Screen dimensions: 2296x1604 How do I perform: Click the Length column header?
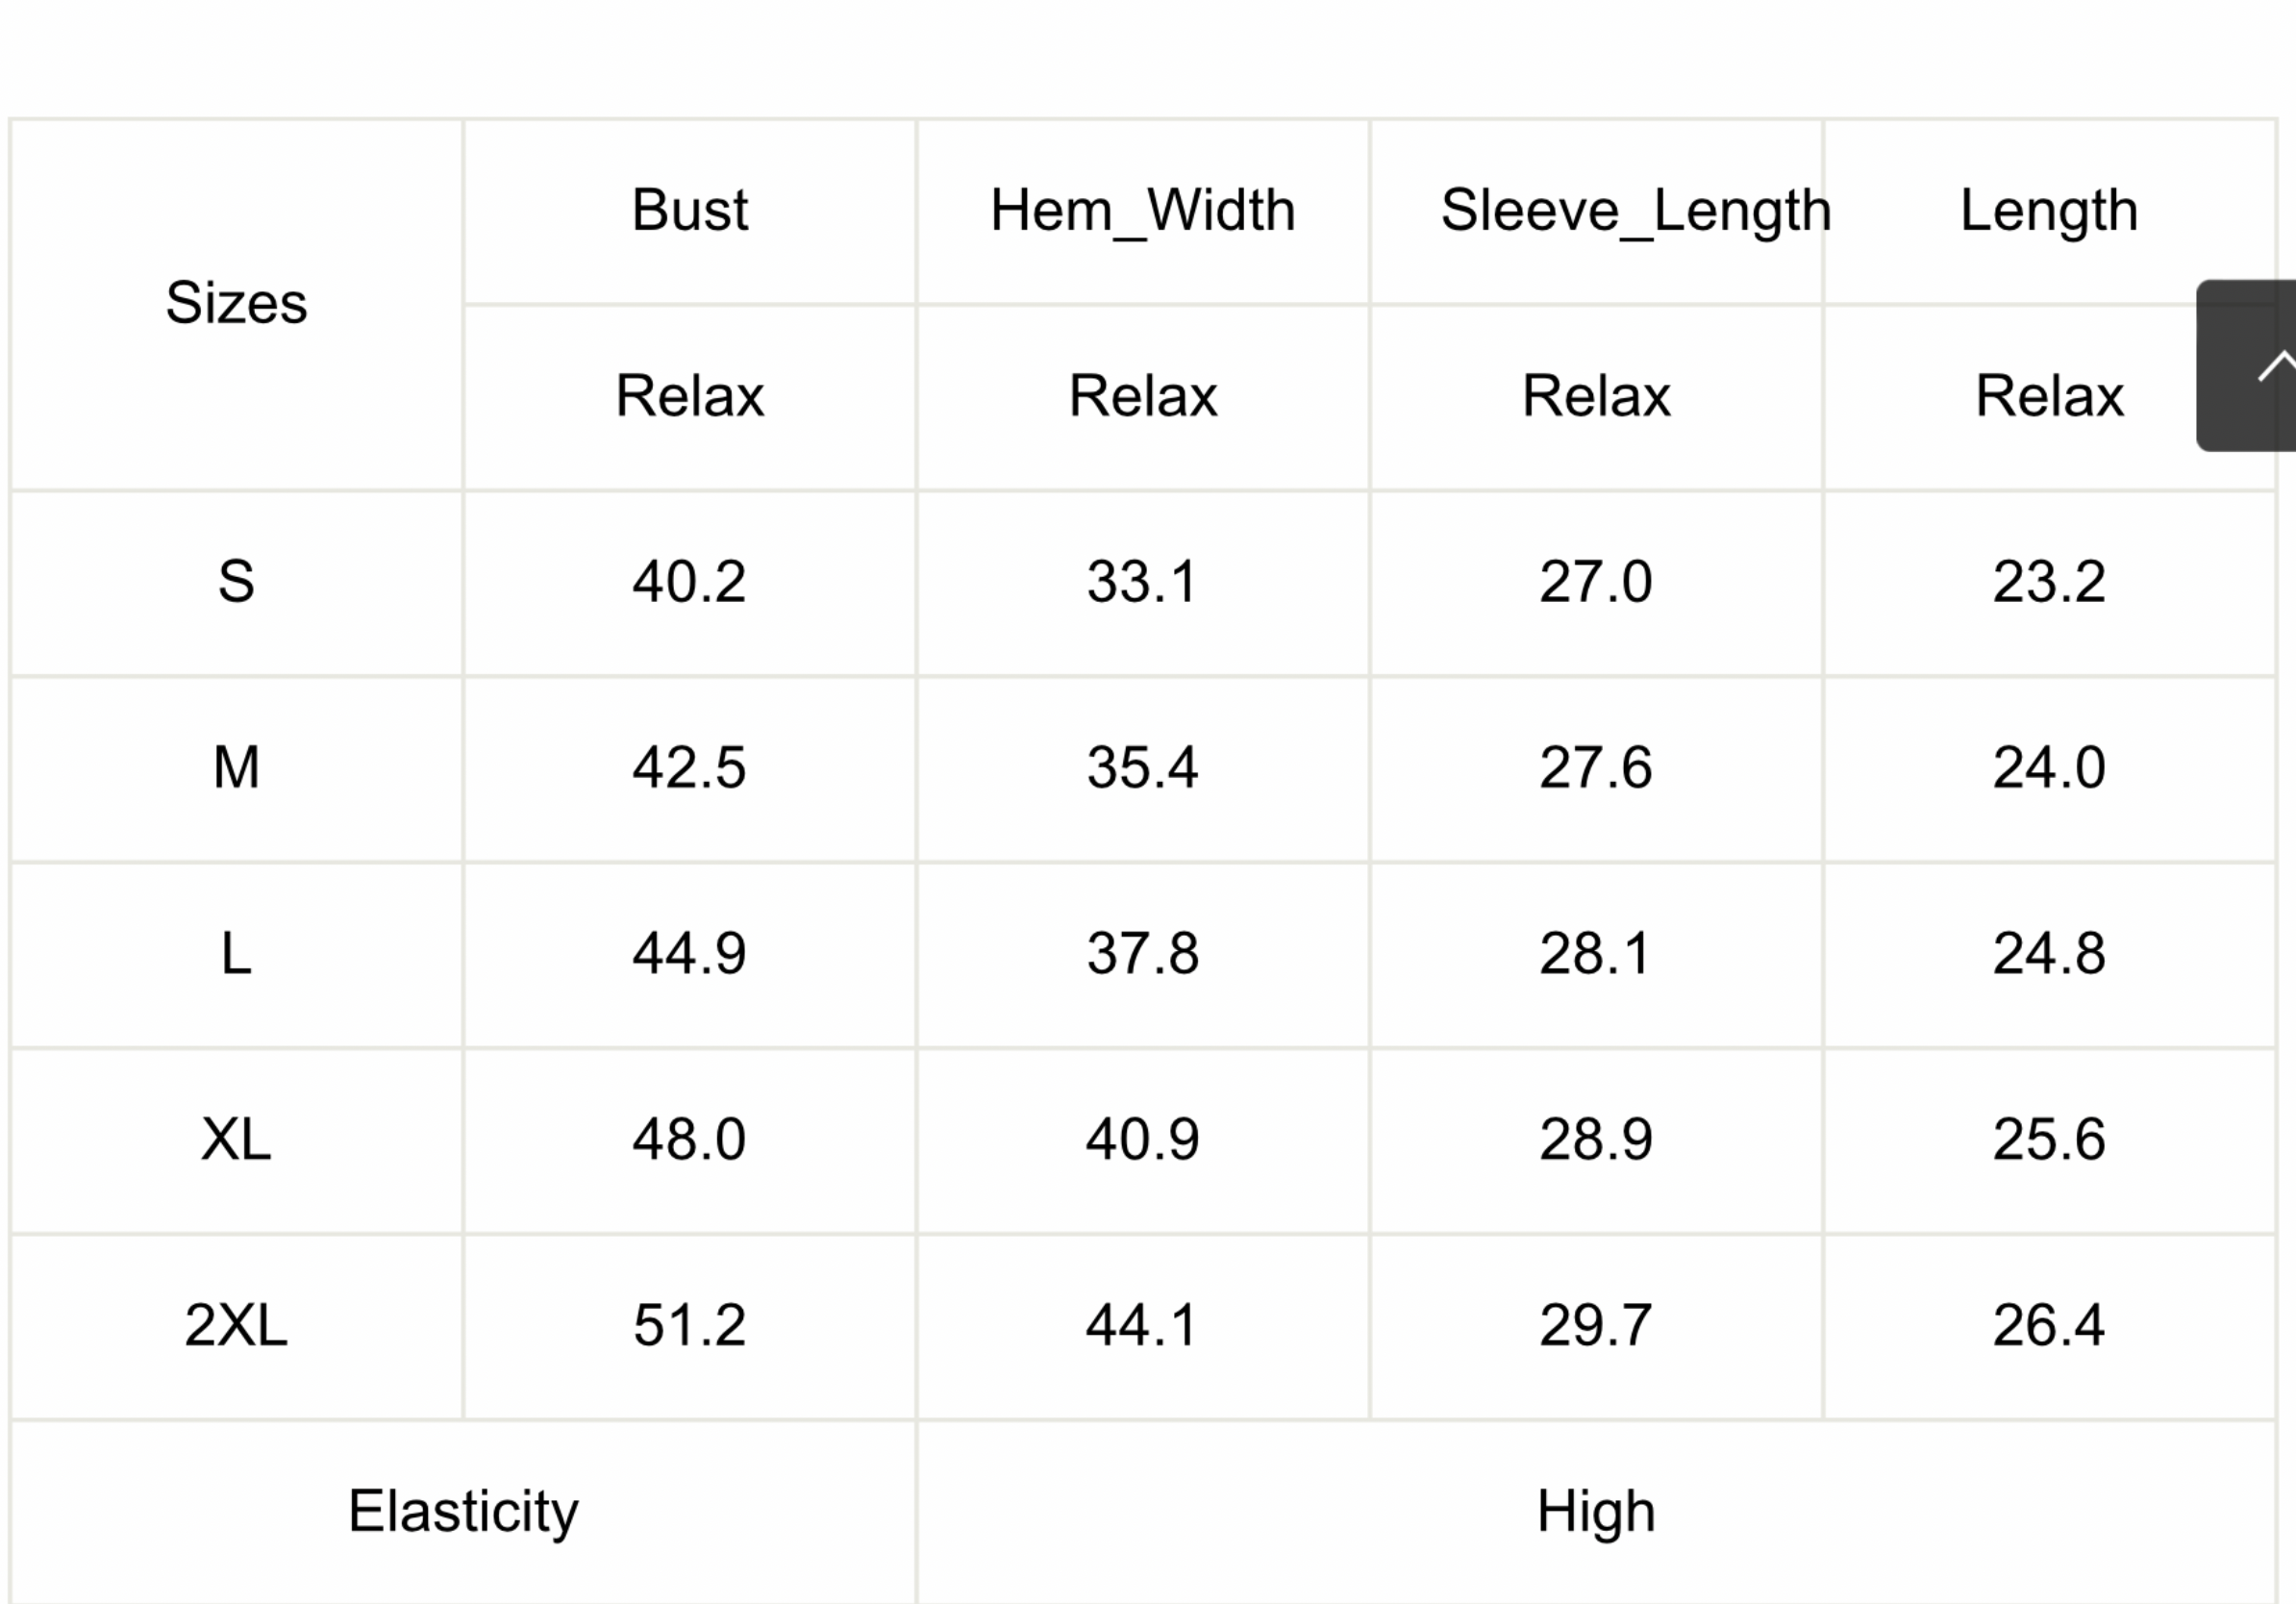(x=2049, y=211)
